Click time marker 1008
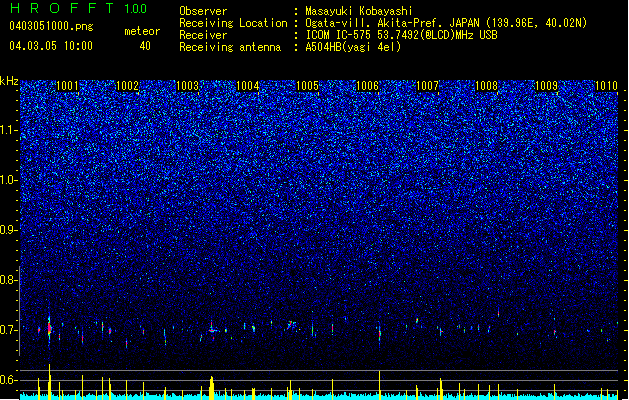Image resolution: width=629 pixels, height=400 pixels. click(x=487, y=86)
